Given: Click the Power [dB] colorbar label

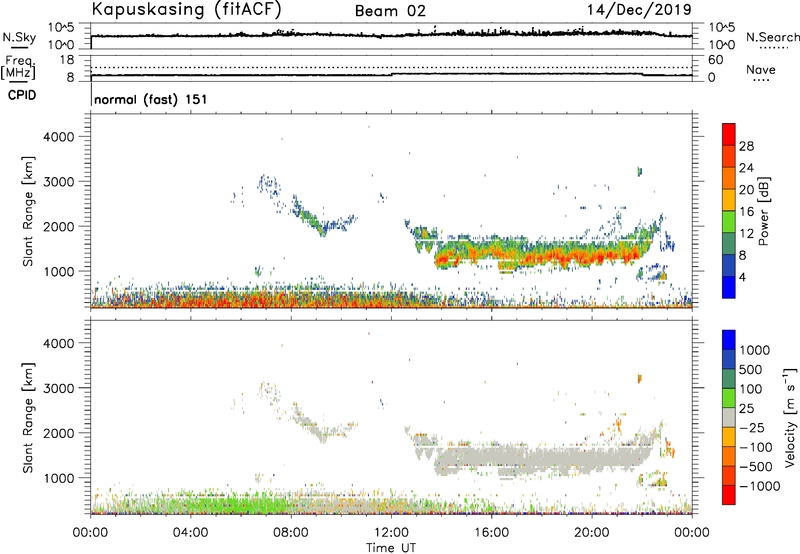Looking at the screenshot, I should pos(763,211).
